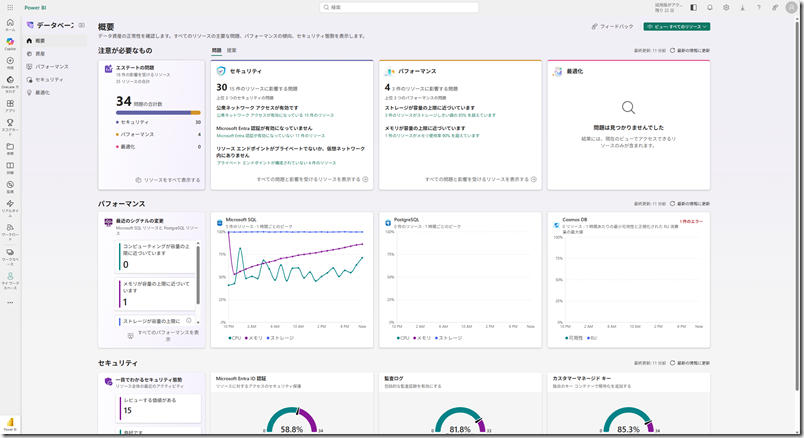
Task: Open the folder icon in left rail
Action: pos(10,148)
